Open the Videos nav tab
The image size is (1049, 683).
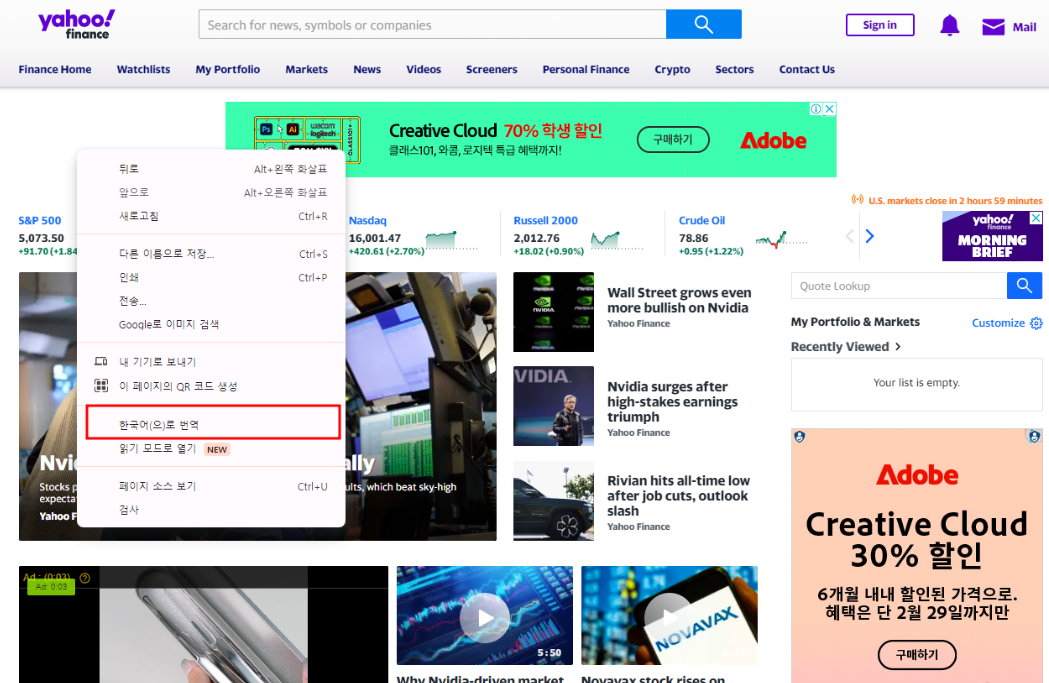(x=423, y=69)
